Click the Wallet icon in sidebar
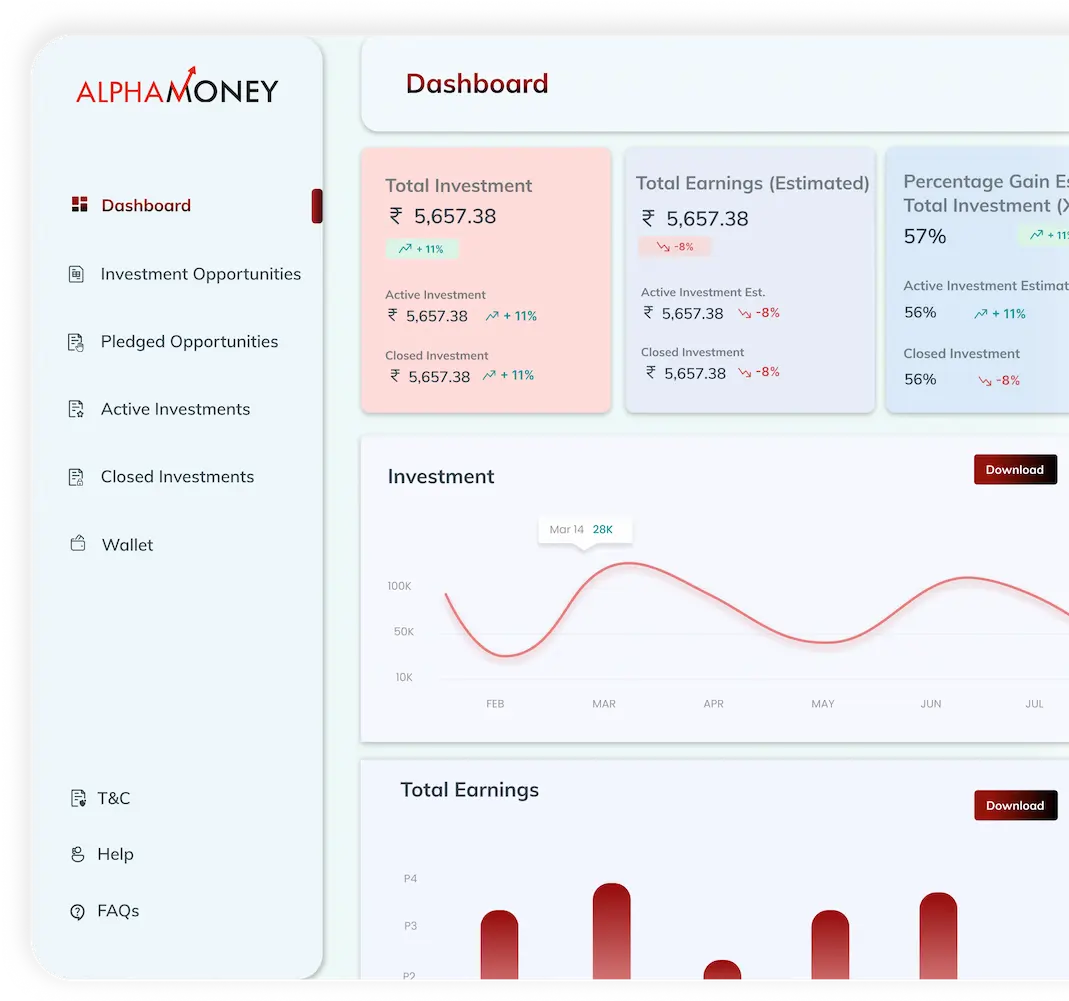The height and width of the screenshot is (1001, 1069). [78, 543]
